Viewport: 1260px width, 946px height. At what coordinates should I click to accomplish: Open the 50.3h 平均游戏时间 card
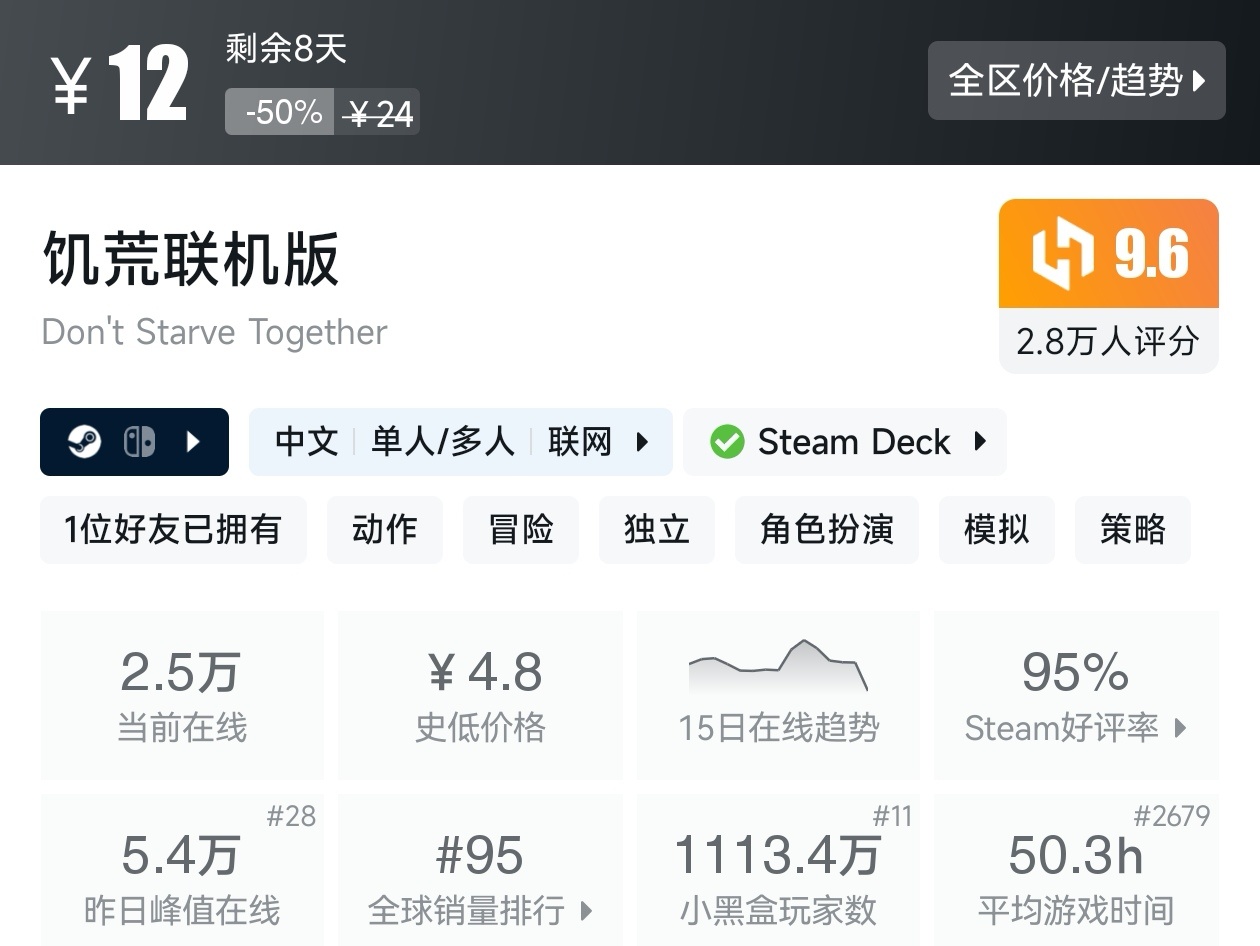(1076, 870)
